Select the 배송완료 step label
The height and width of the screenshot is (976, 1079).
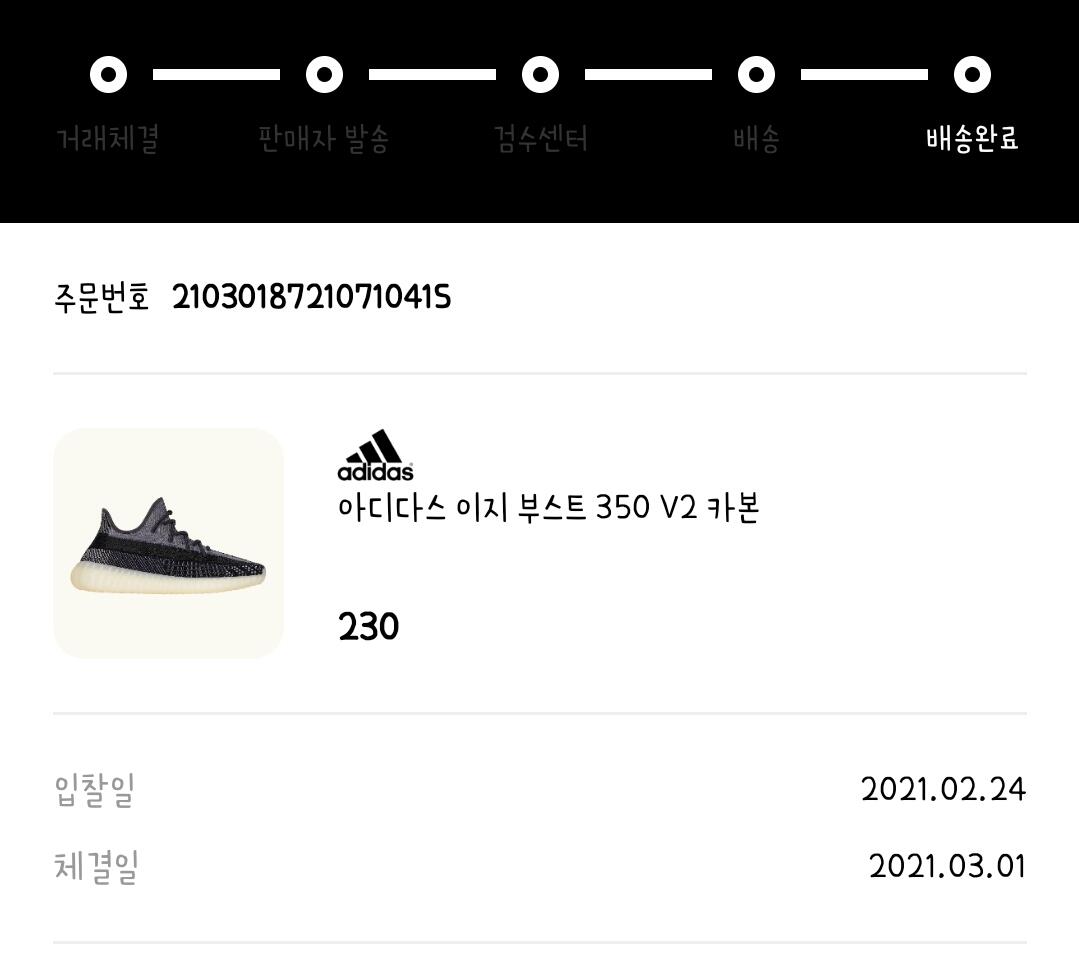tap(972, 139)
